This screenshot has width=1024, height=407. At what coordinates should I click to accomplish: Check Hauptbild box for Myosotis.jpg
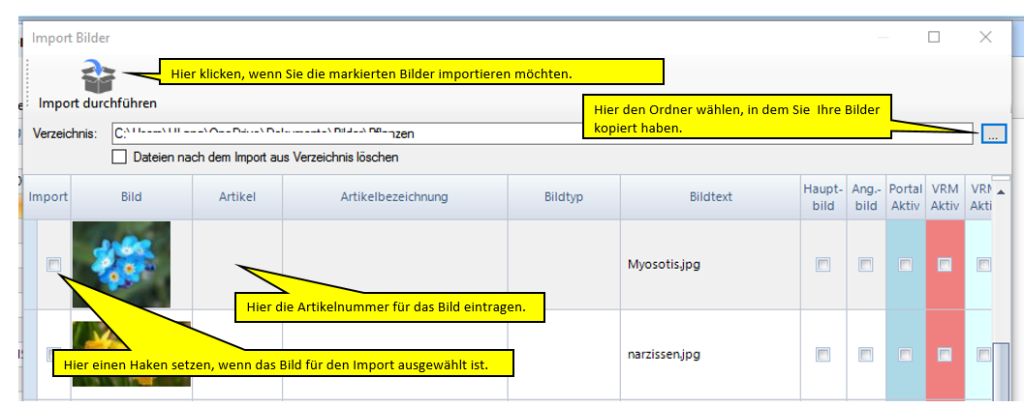[x=822, y=265]
